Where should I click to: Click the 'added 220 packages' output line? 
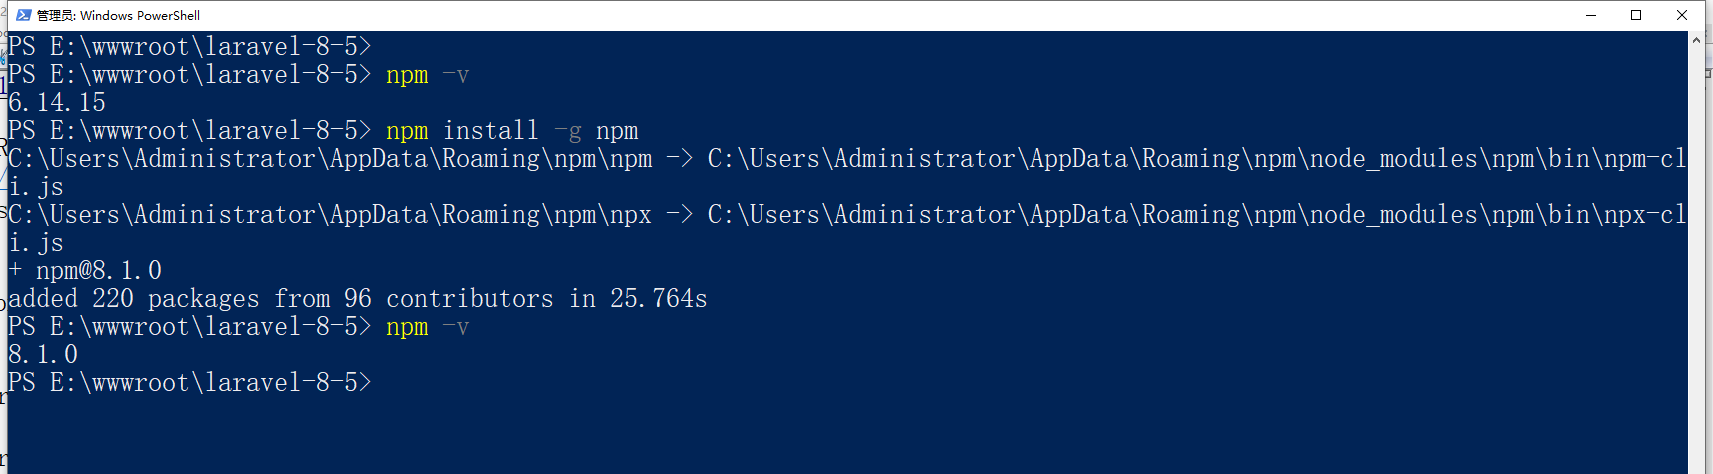358,299
